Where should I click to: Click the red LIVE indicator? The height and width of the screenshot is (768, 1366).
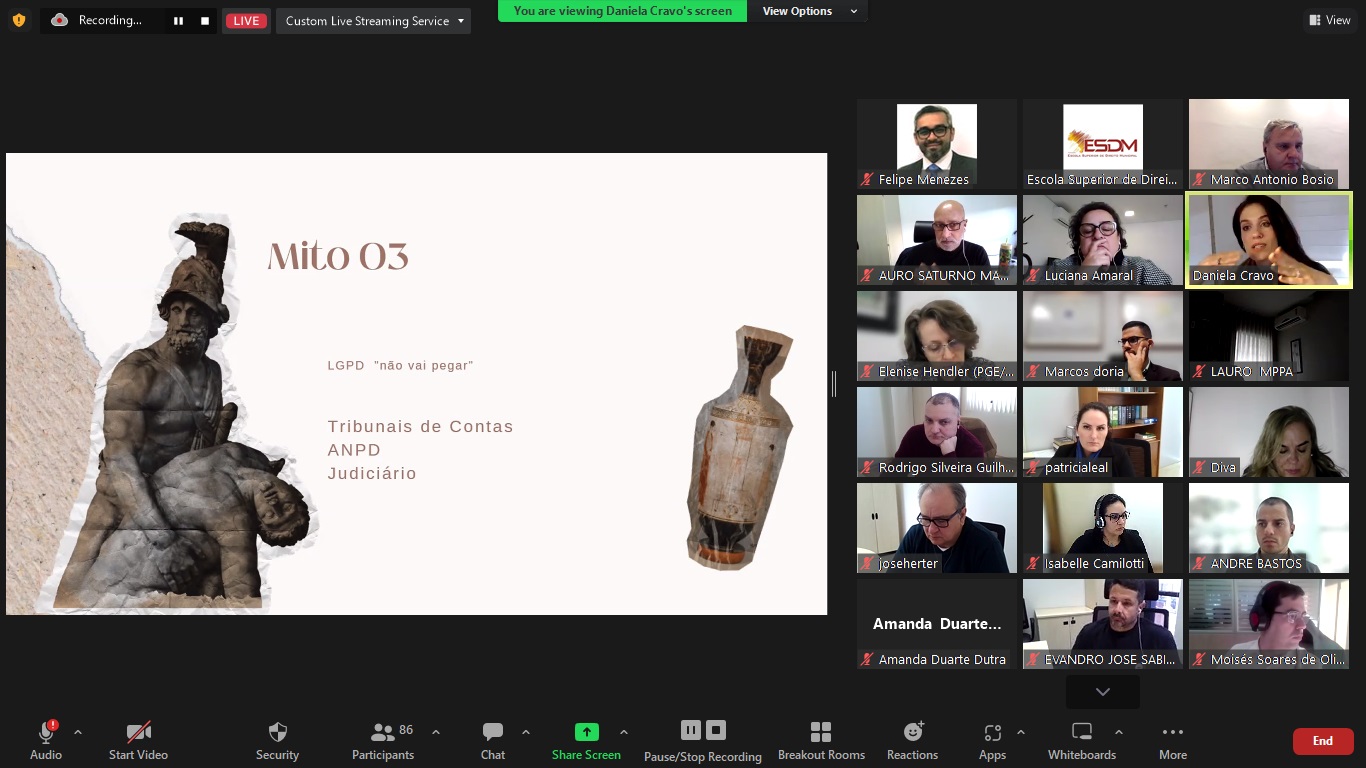(246, 21)
